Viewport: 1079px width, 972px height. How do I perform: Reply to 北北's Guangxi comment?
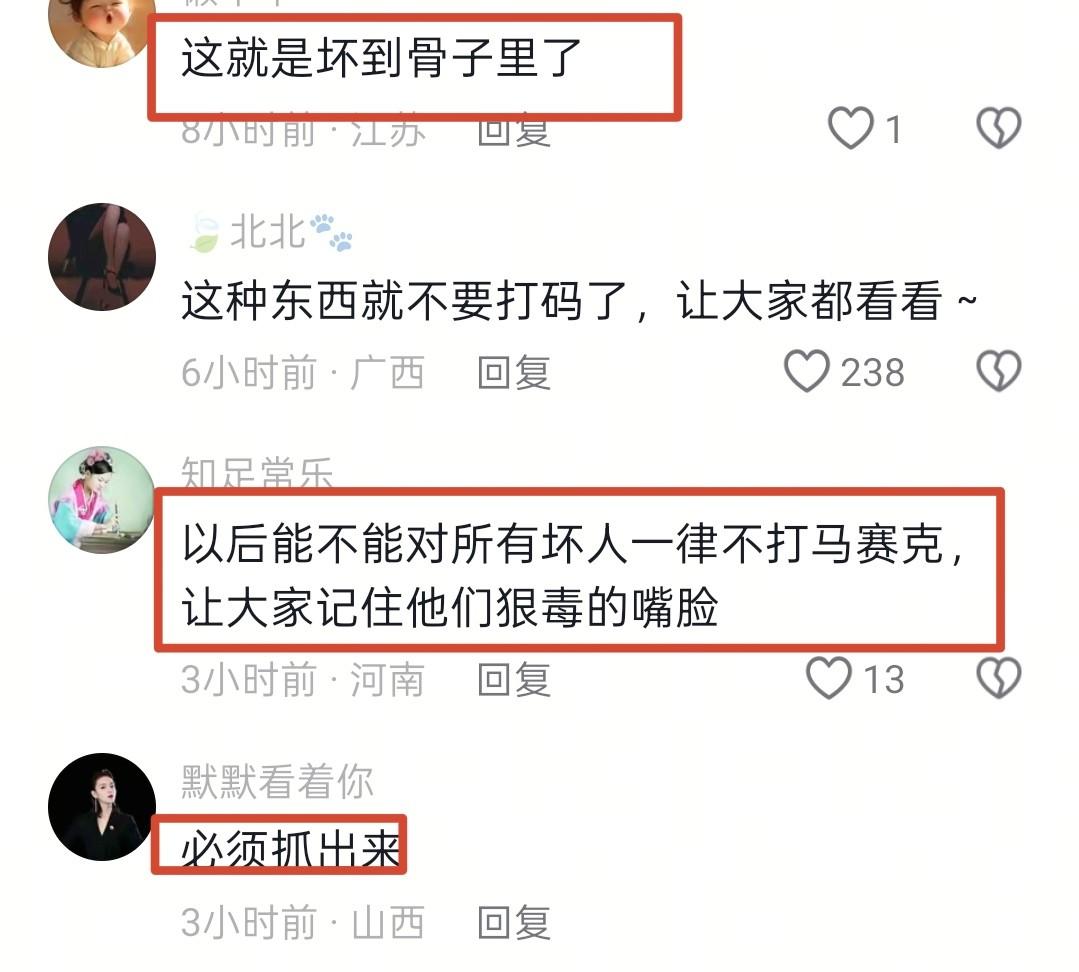(x=514, y=372)
